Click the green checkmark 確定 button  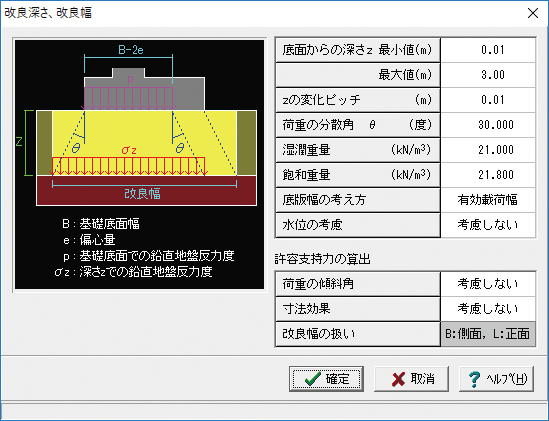click(x=326, y=379)
